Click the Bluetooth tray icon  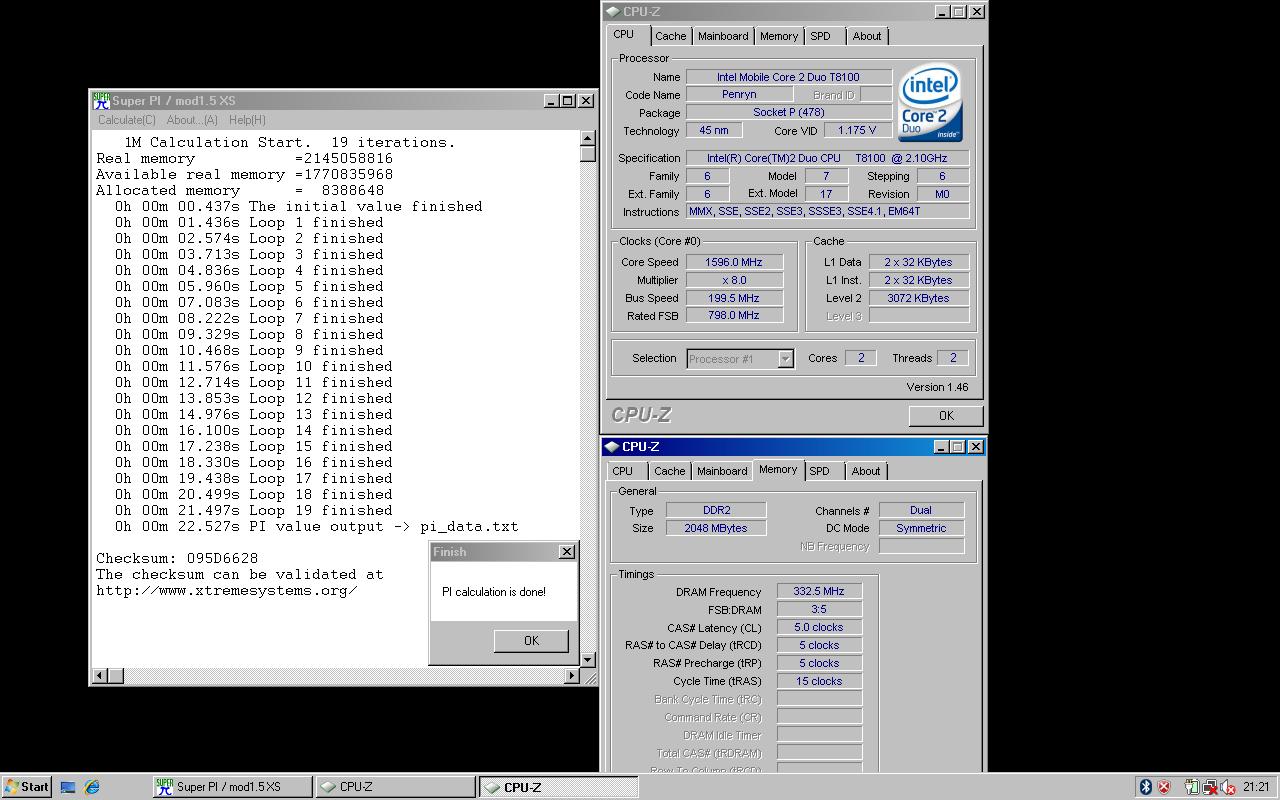click(1146, 787)
